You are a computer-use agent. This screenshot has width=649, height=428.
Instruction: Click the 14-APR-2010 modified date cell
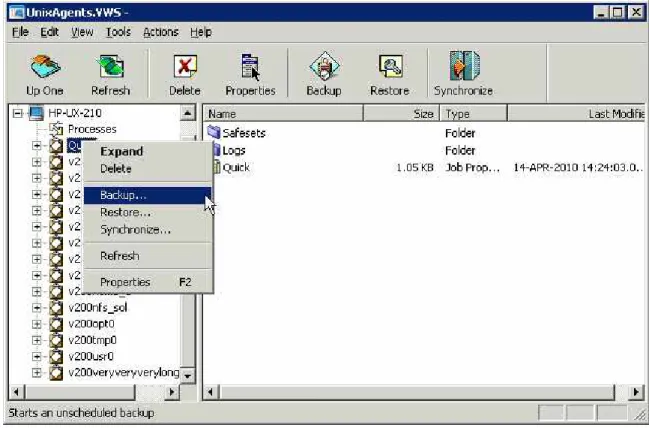(578, 168)
